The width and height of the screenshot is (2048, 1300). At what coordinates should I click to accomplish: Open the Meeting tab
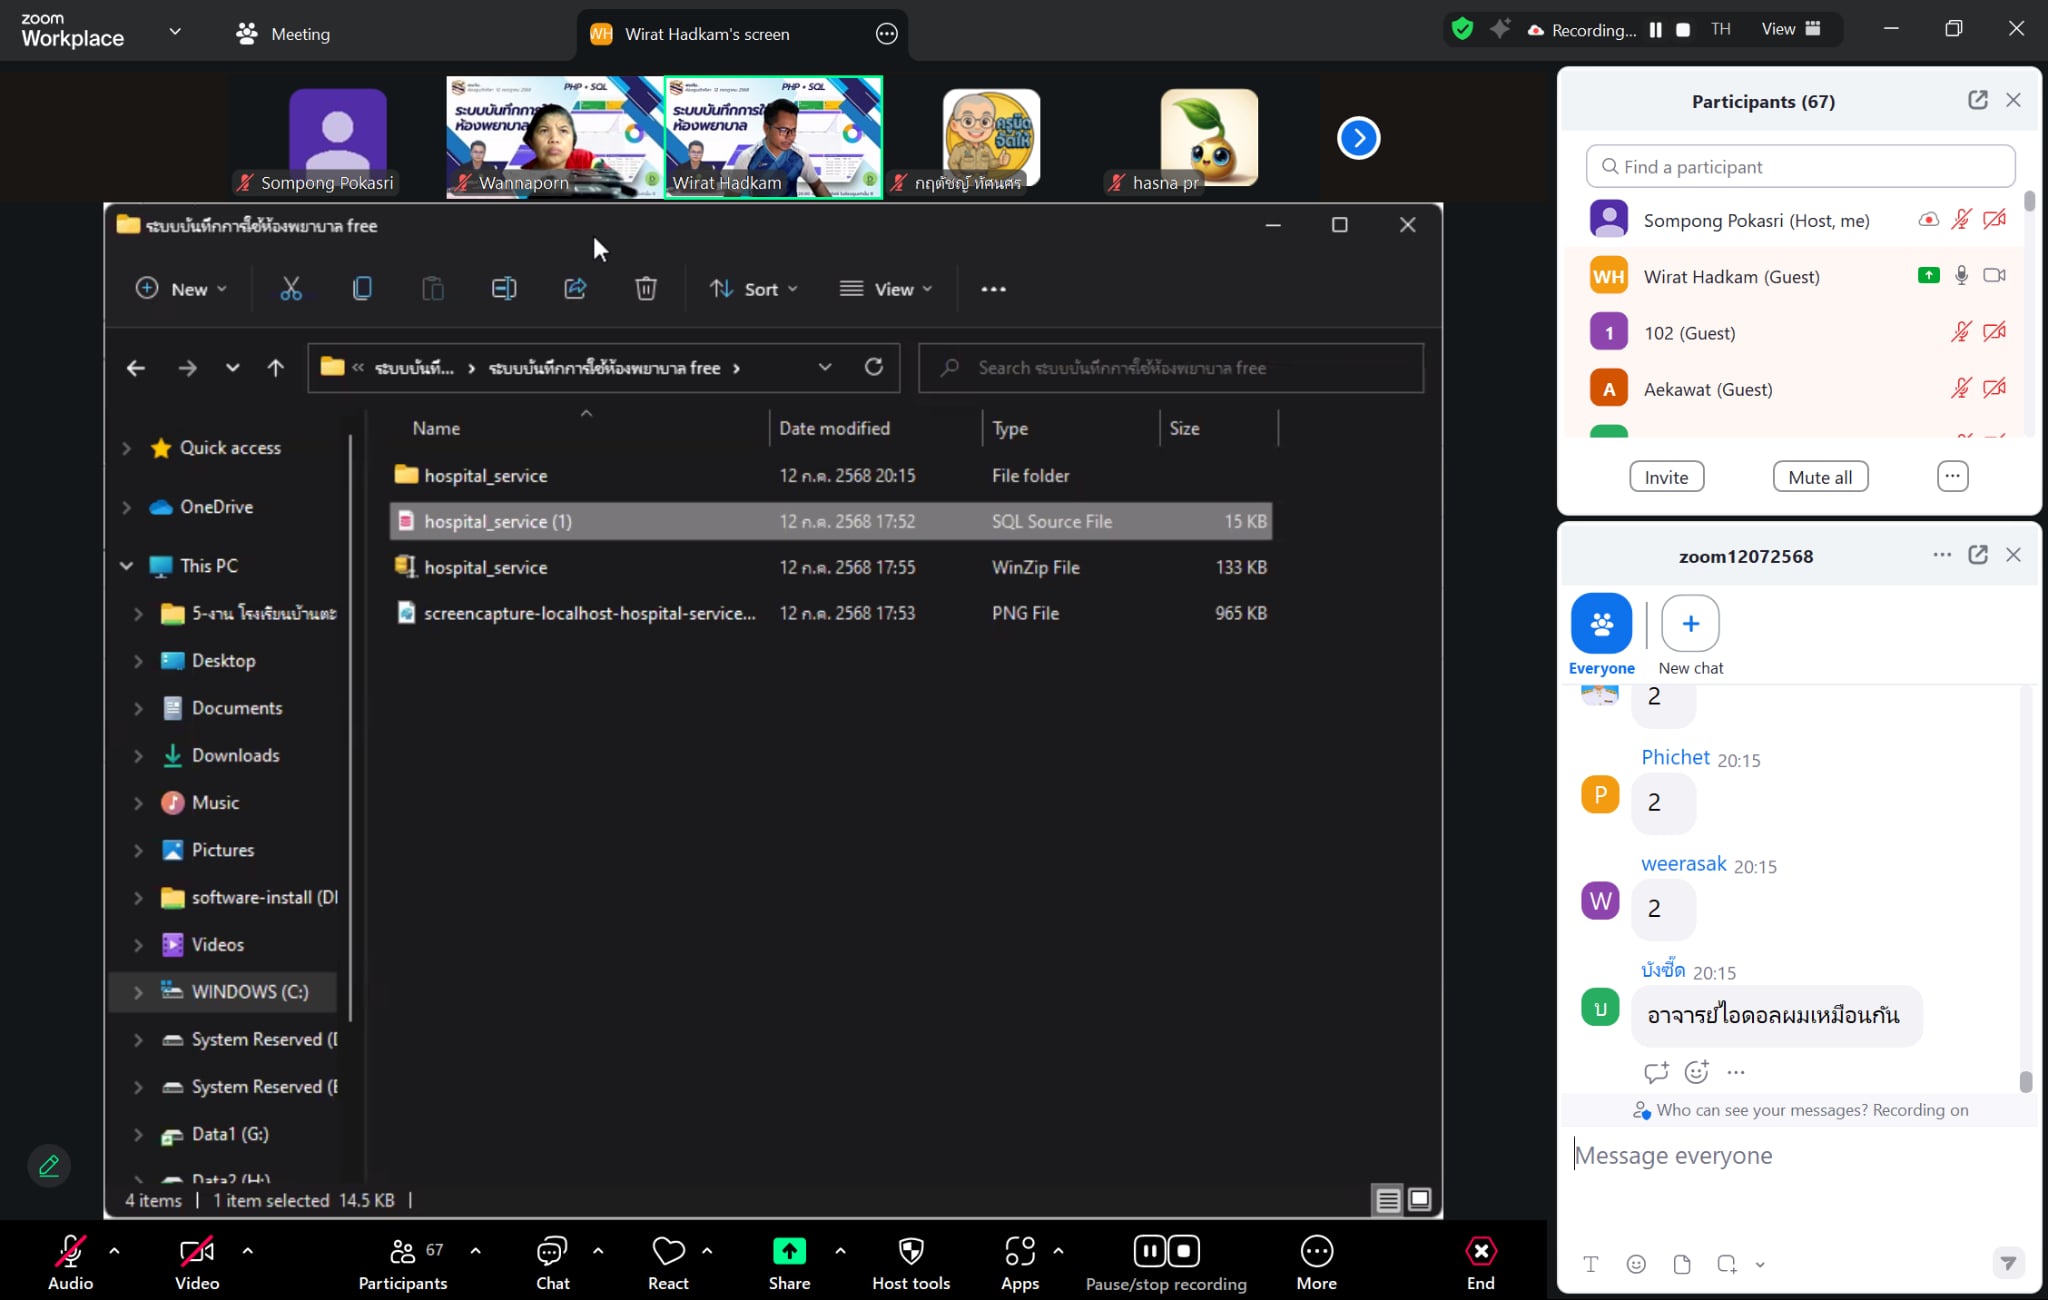click(x=283, y=34)
